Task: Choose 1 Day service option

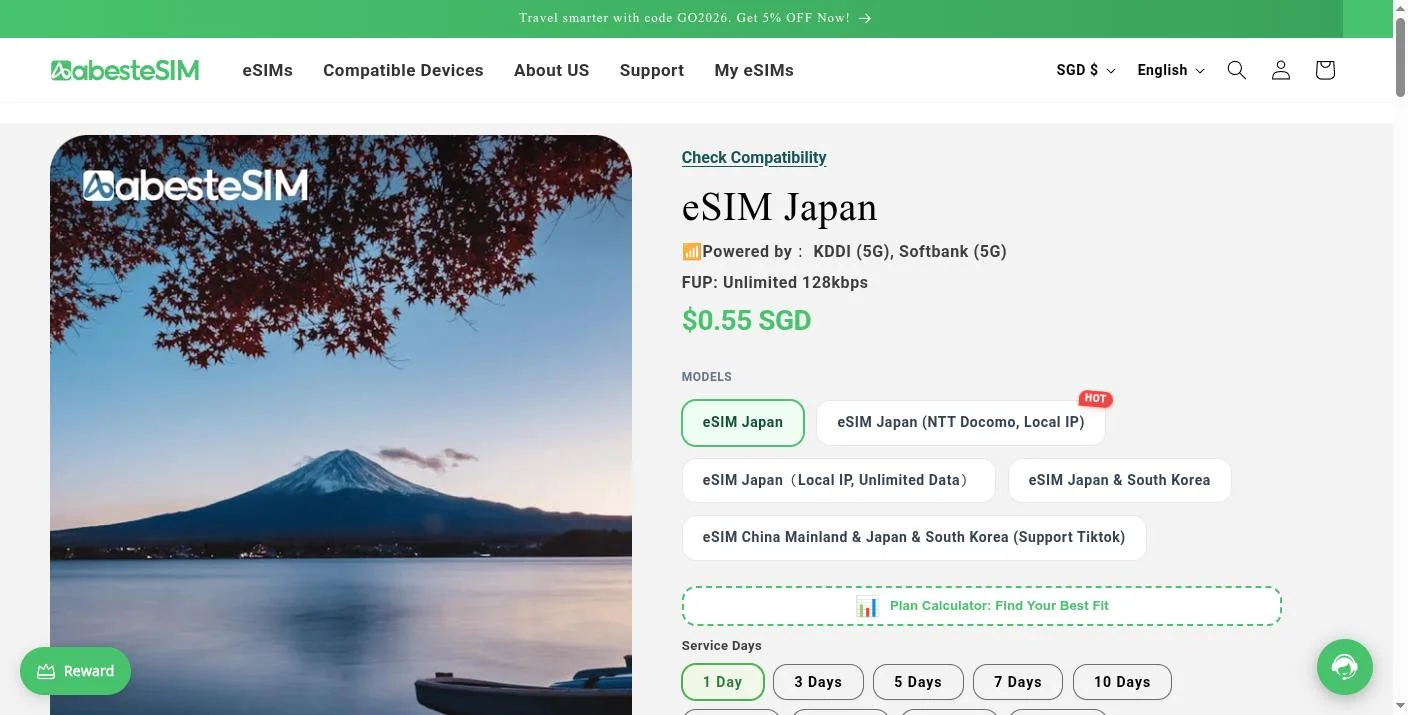Action: [x=723, y=682]
